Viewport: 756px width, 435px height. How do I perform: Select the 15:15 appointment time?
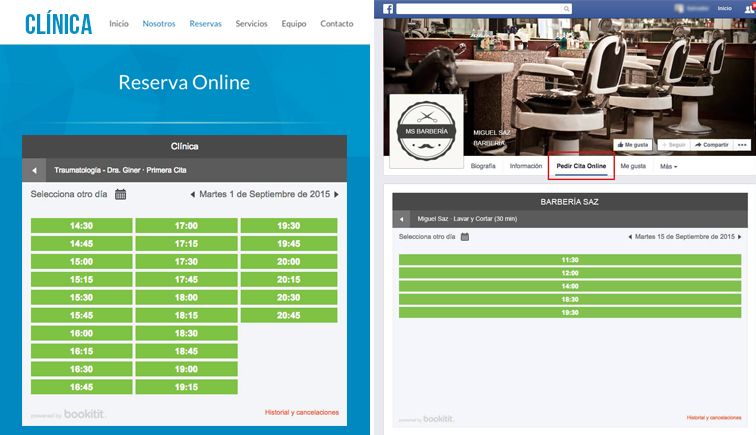pos(81,279)
